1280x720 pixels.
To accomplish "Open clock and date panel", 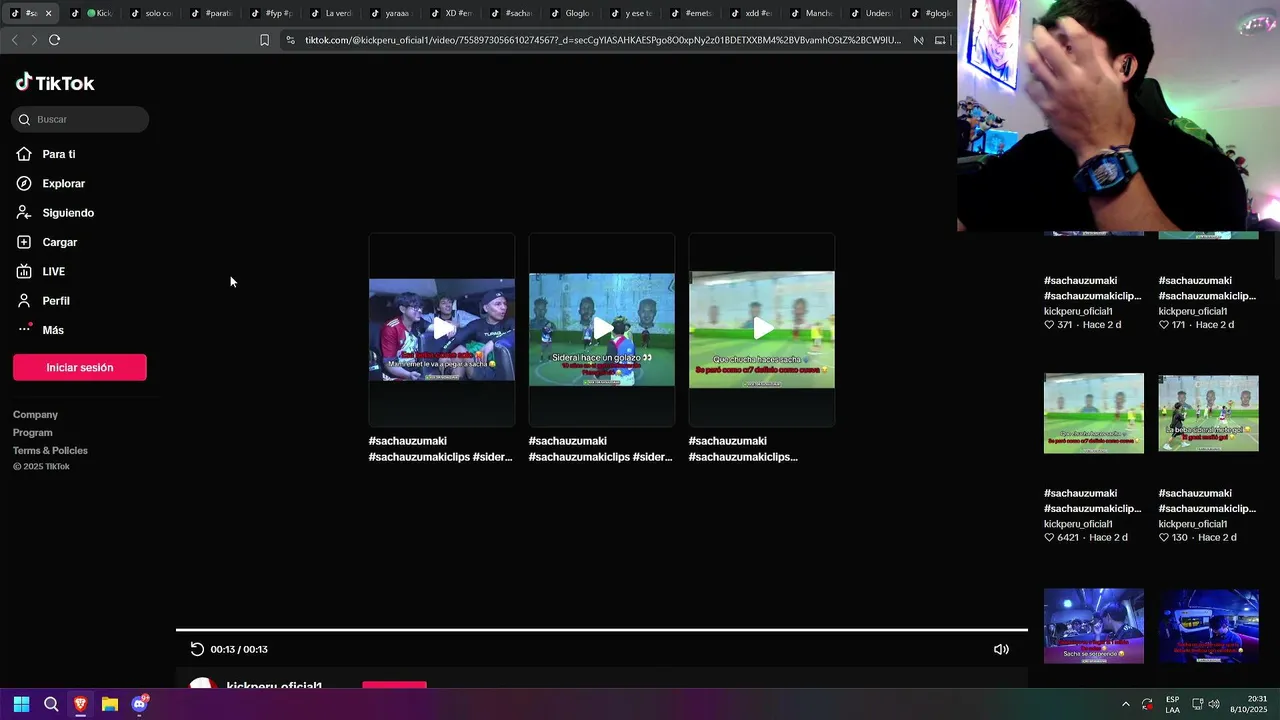I will [1249, 704].
